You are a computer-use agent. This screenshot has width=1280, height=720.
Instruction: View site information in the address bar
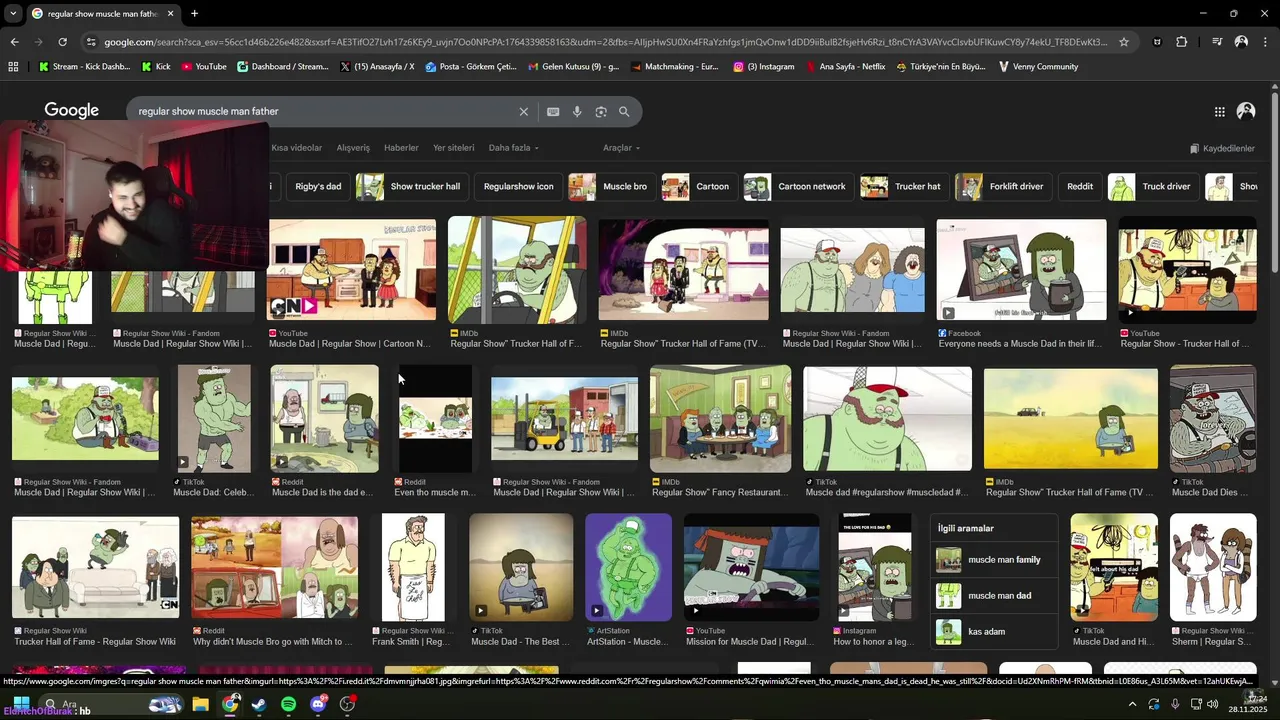point(91,42)
